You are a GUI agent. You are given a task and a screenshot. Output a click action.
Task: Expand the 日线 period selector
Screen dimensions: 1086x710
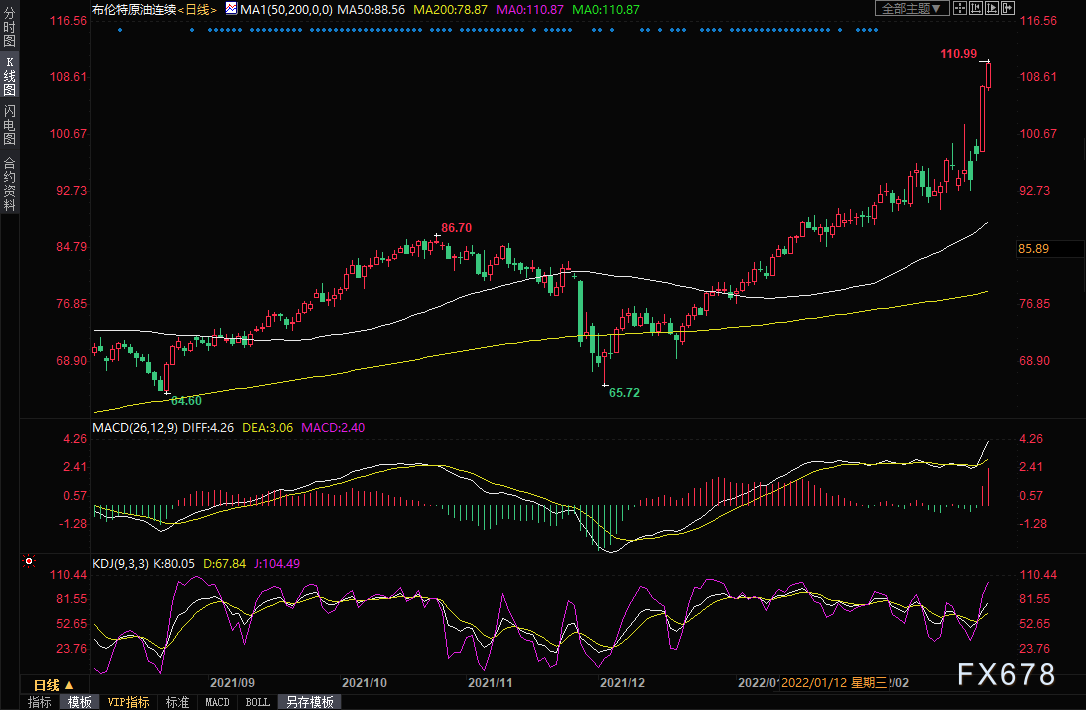coord(53,685)
